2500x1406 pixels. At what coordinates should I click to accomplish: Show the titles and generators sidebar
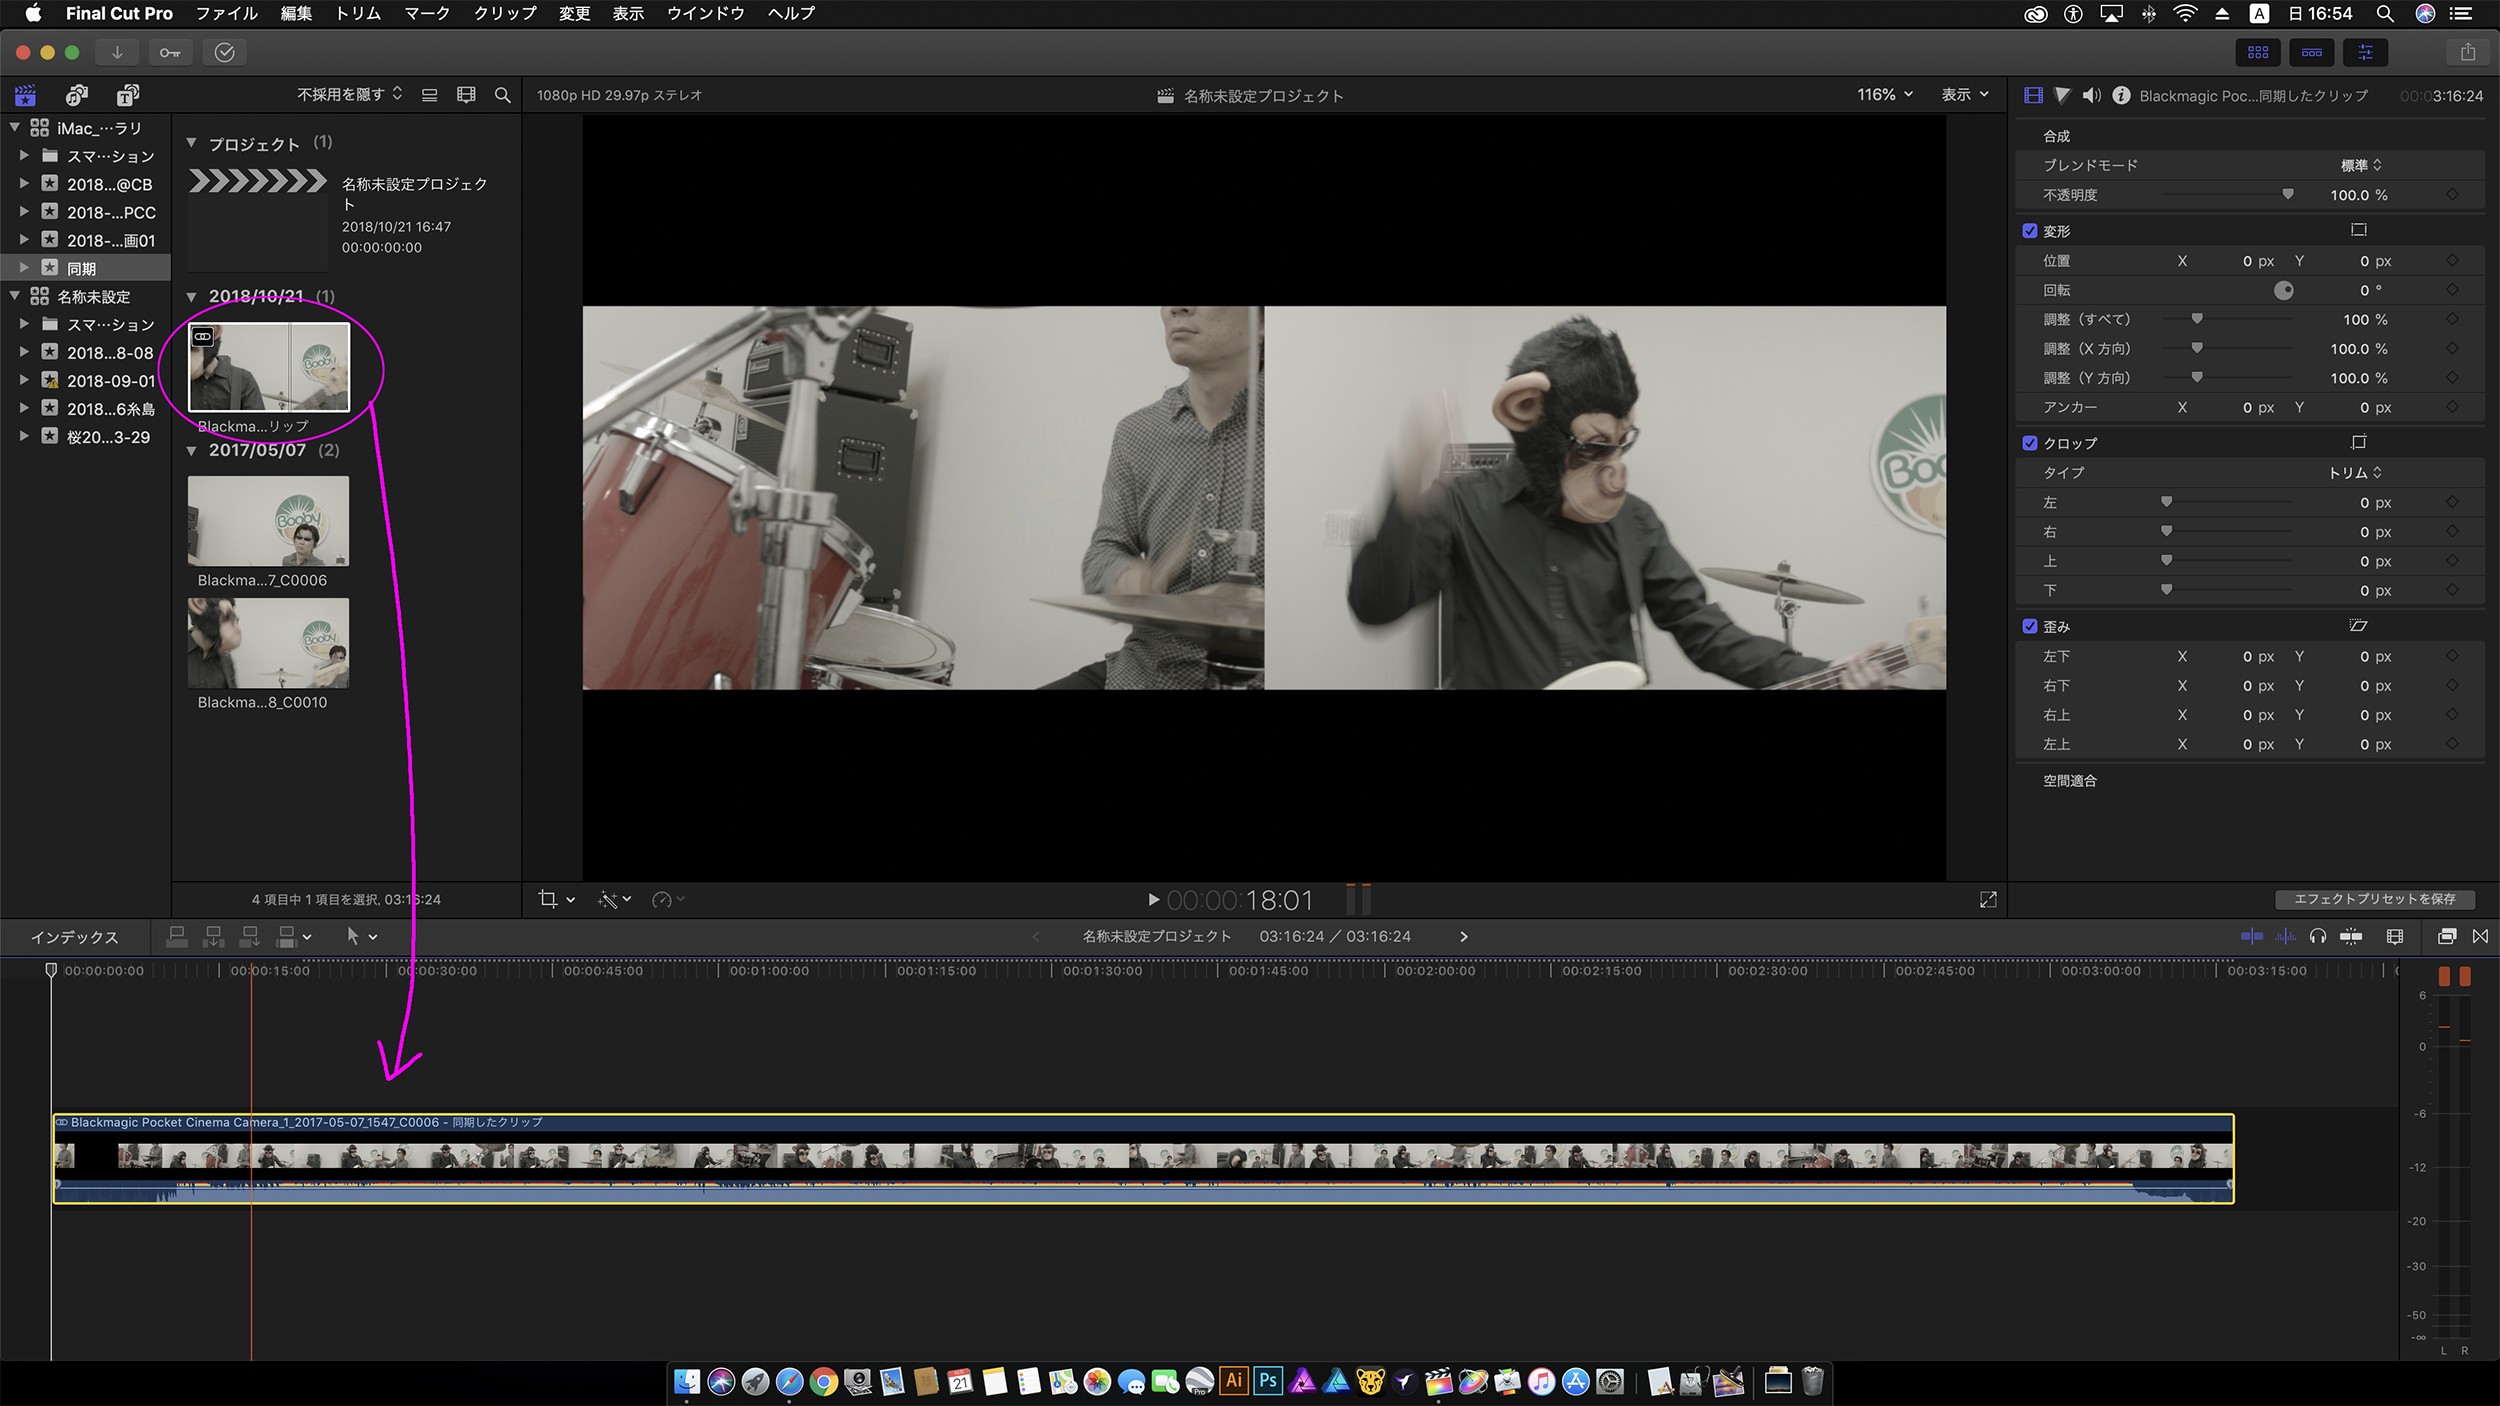pos(127,95)
